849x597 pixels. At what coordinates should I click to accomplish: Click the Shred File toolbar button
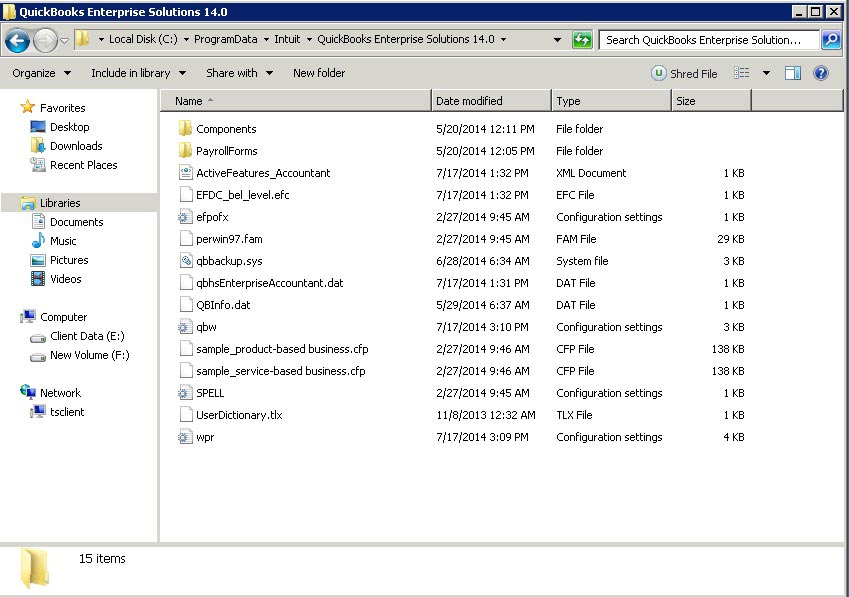pyautogui.click(x=685, y=73)
